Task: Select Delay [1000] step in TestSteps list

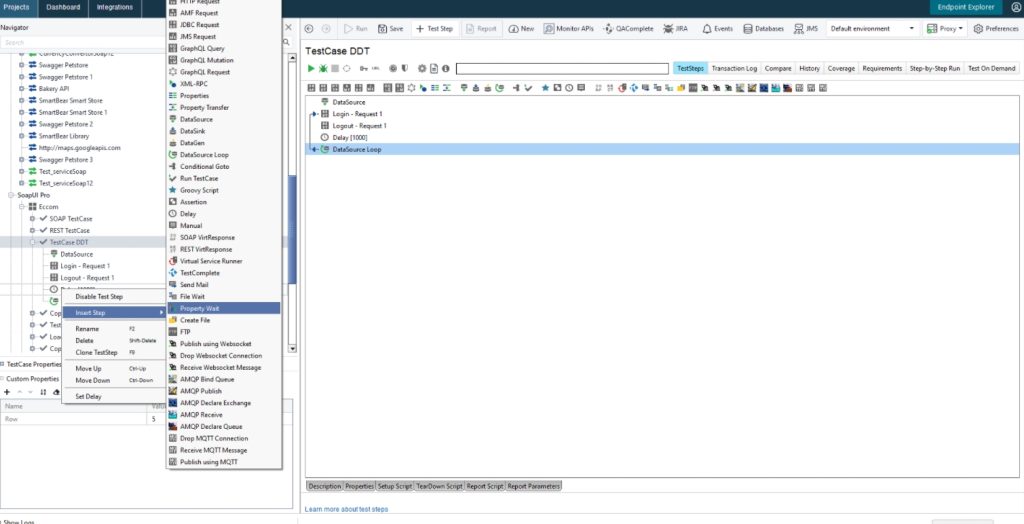Action: [x=350, y=137]
